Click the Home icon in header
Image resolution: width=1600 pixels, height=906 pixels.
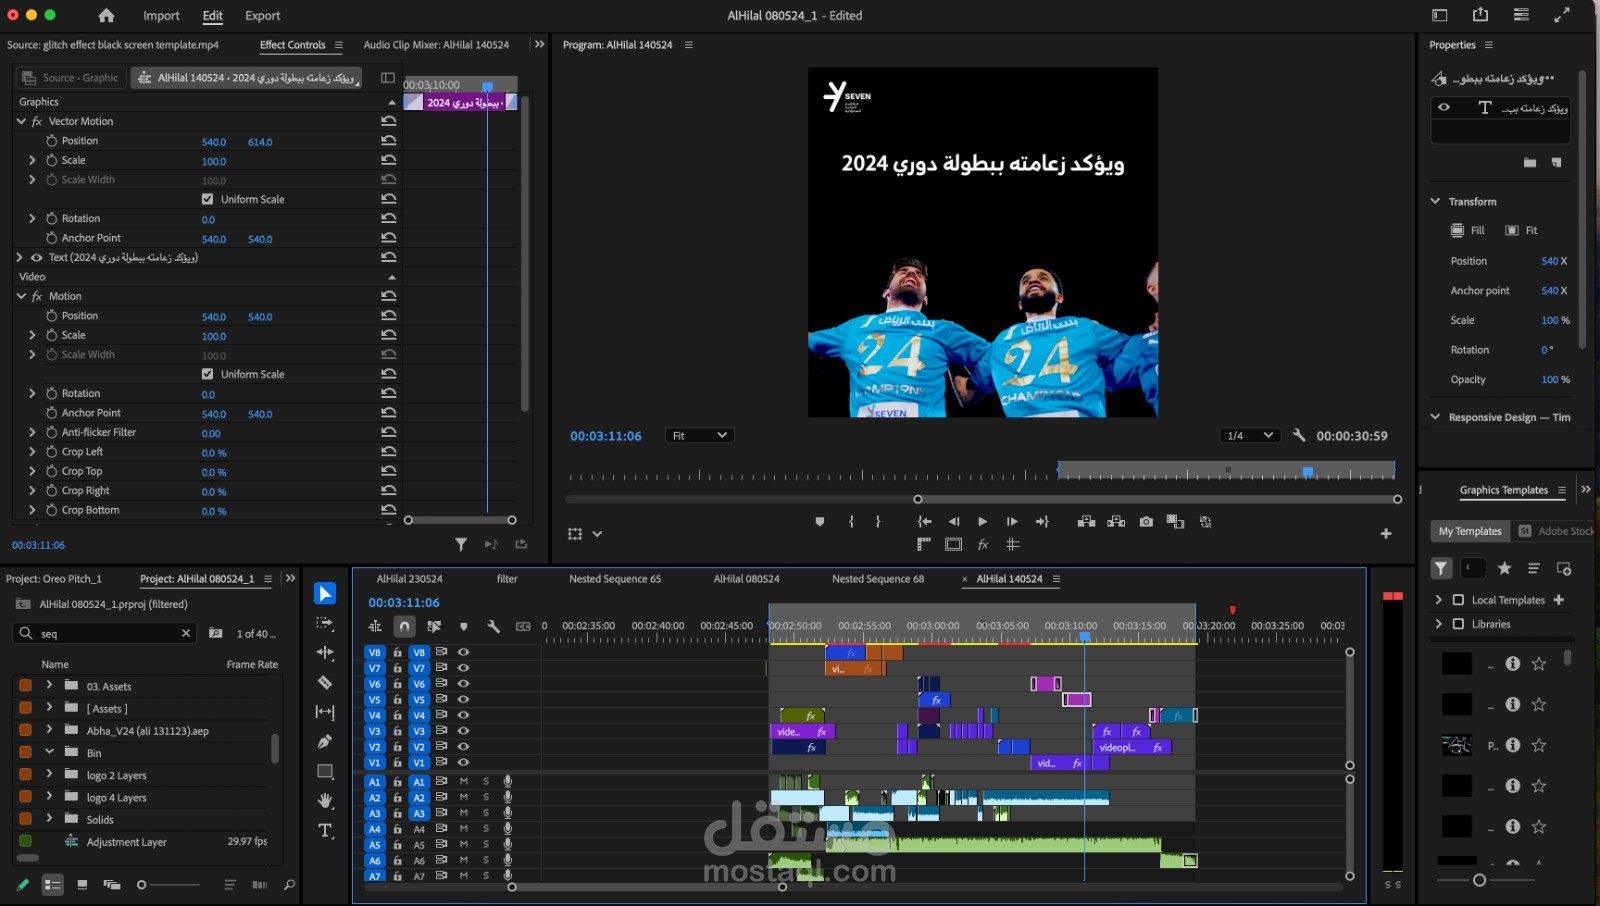pos(106,16)
